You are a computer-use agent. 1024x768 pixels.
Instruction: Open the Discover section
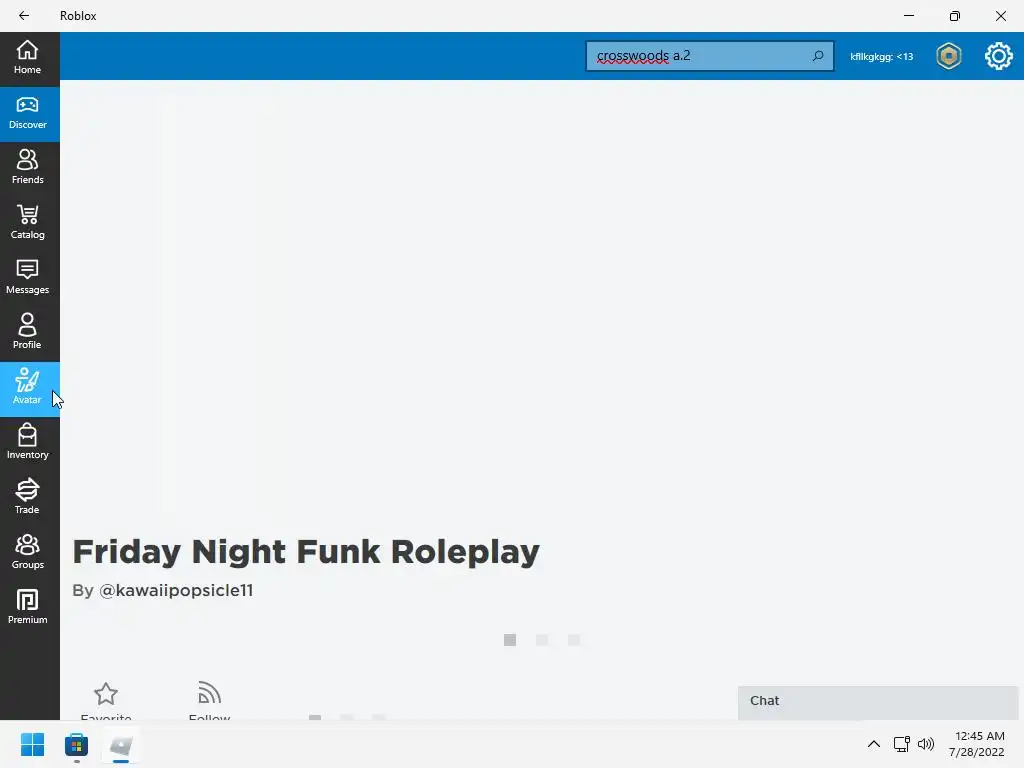click(x=27, y=114)
